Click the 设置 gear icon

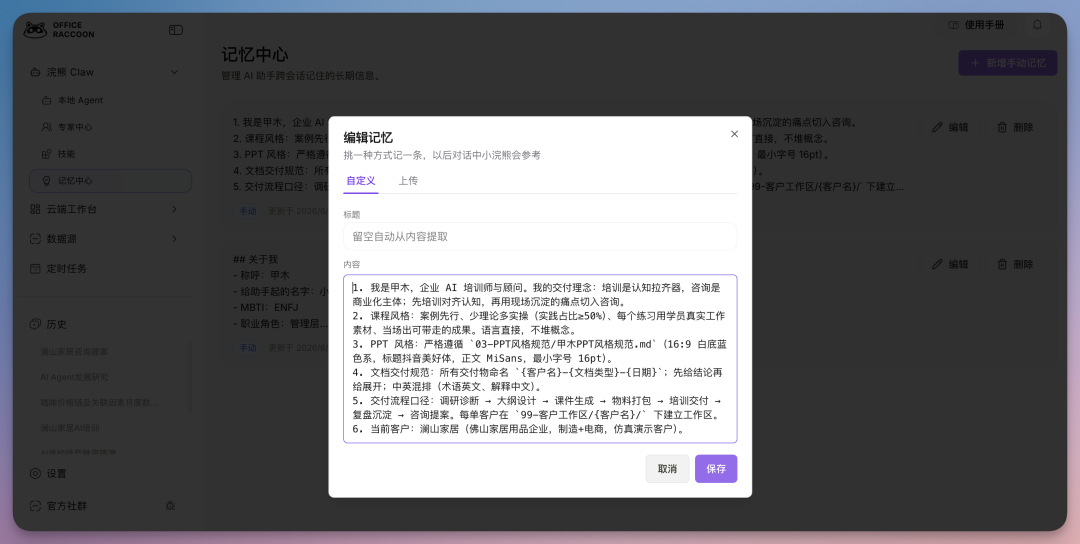click(35, 473)
